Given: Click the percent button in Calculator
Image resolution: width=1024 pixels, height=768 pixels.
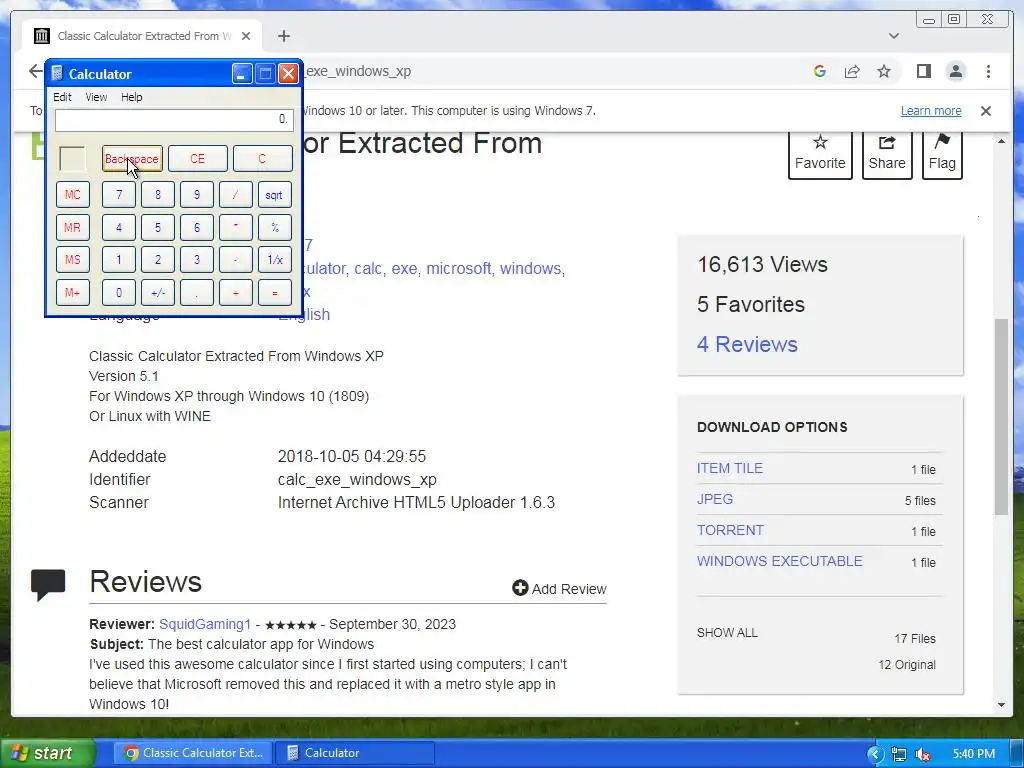Looking at the screenshot, I should tap(274, 227).
